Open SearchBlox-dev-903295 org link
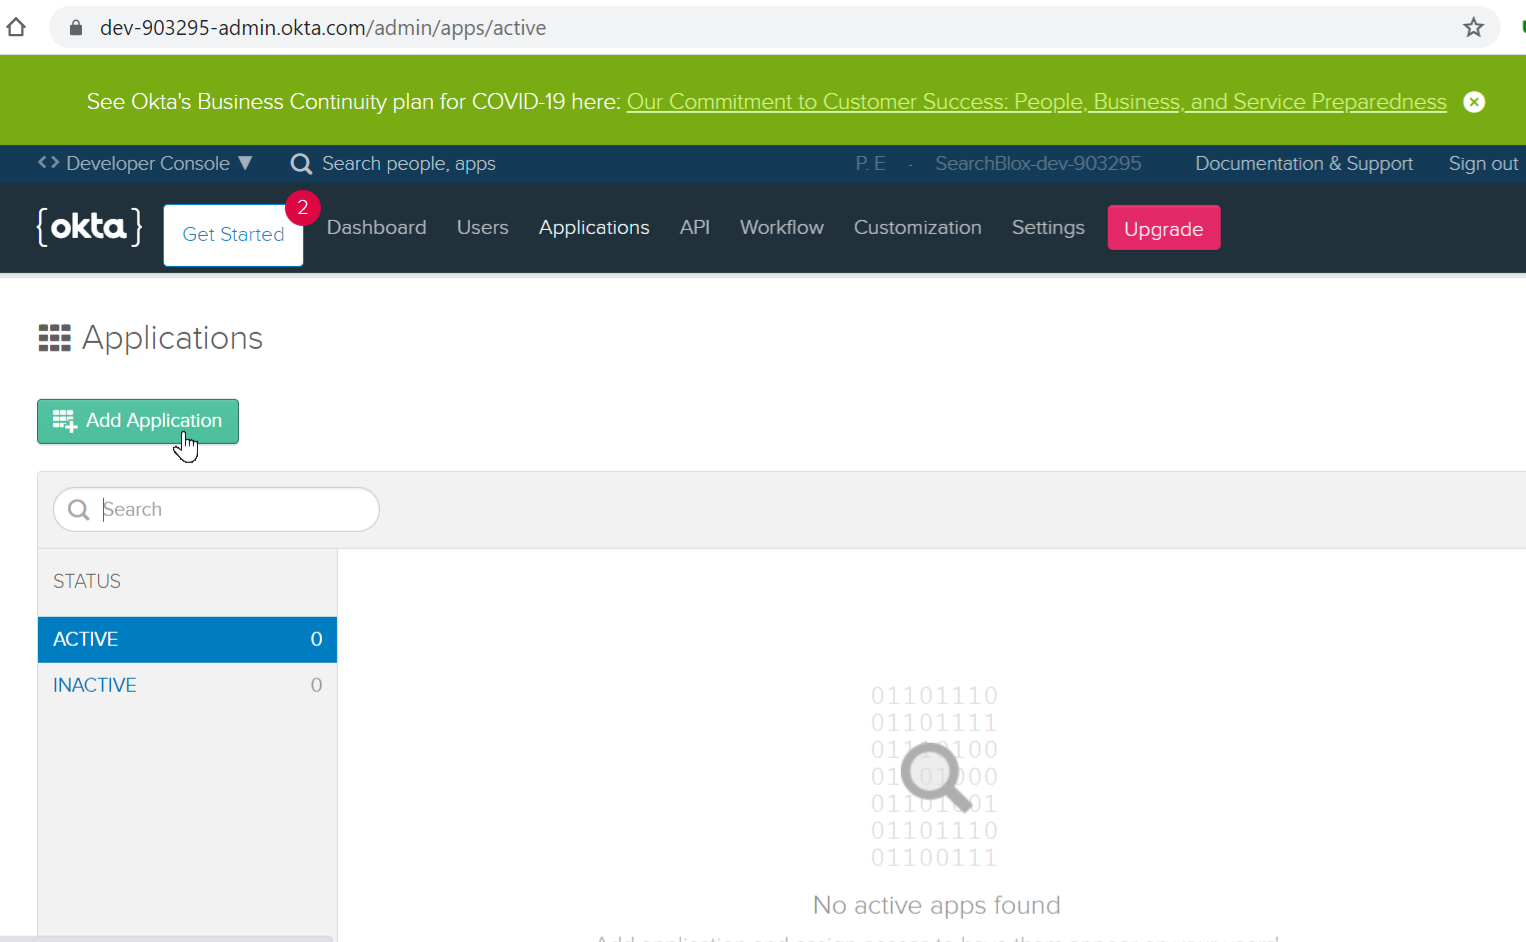Viewport: 1526px width, 942px height. (x=1038, y=163)
